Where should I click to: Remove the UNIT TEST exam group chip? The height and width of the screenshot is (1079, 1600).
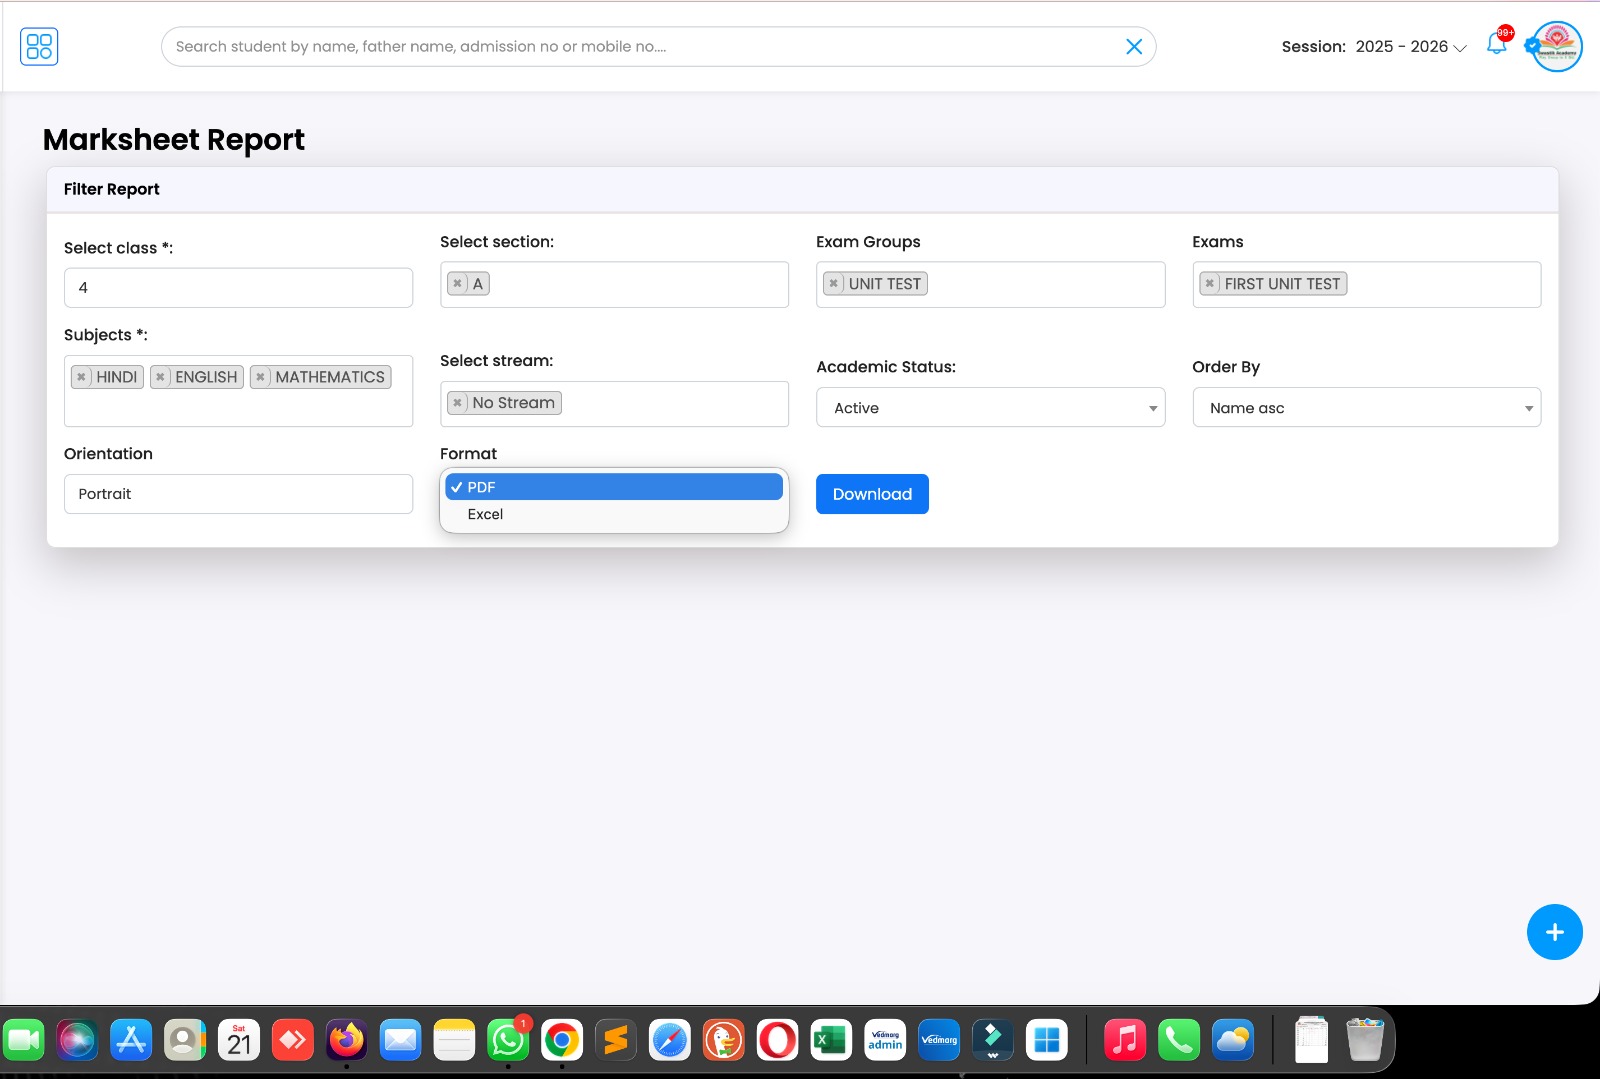tap(834, 283)
